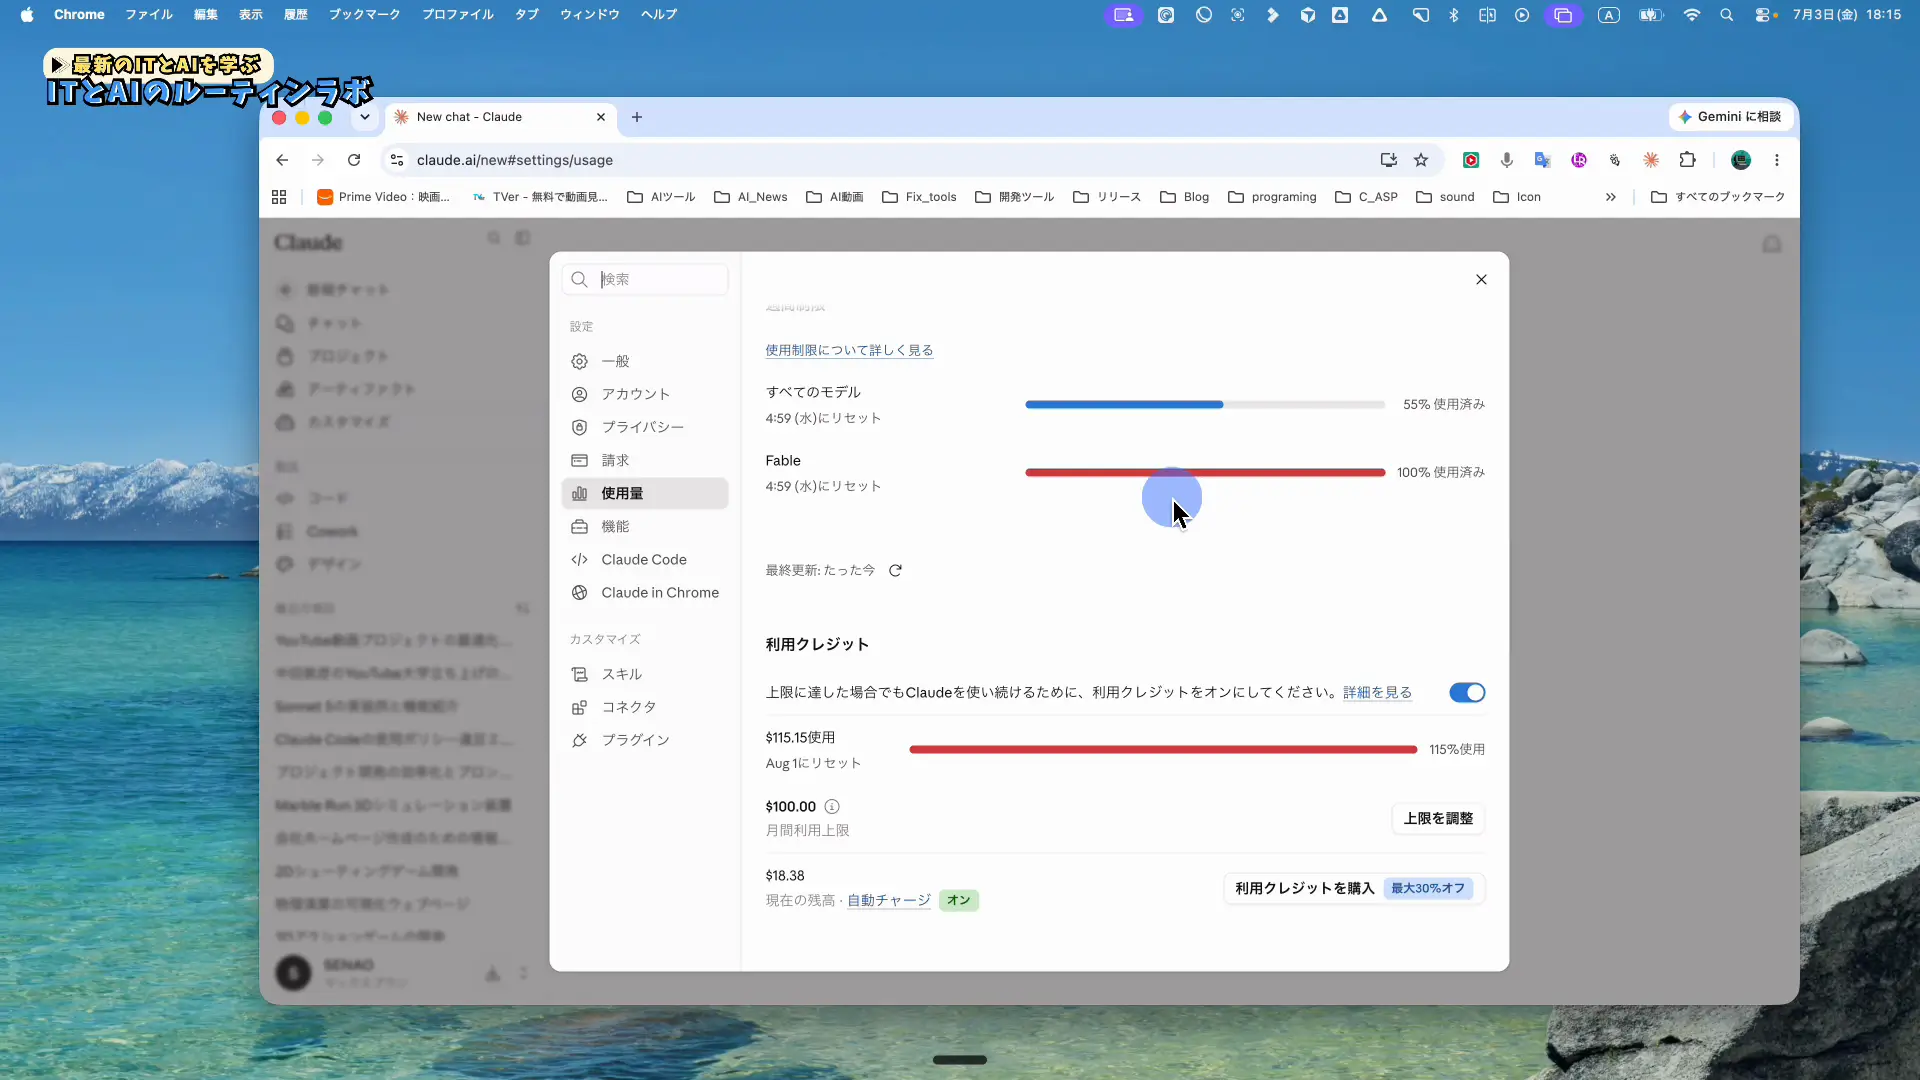Viewport: 1920px width, 1080px height.
Task: Click the address bar URL
Action: [515, 160]
